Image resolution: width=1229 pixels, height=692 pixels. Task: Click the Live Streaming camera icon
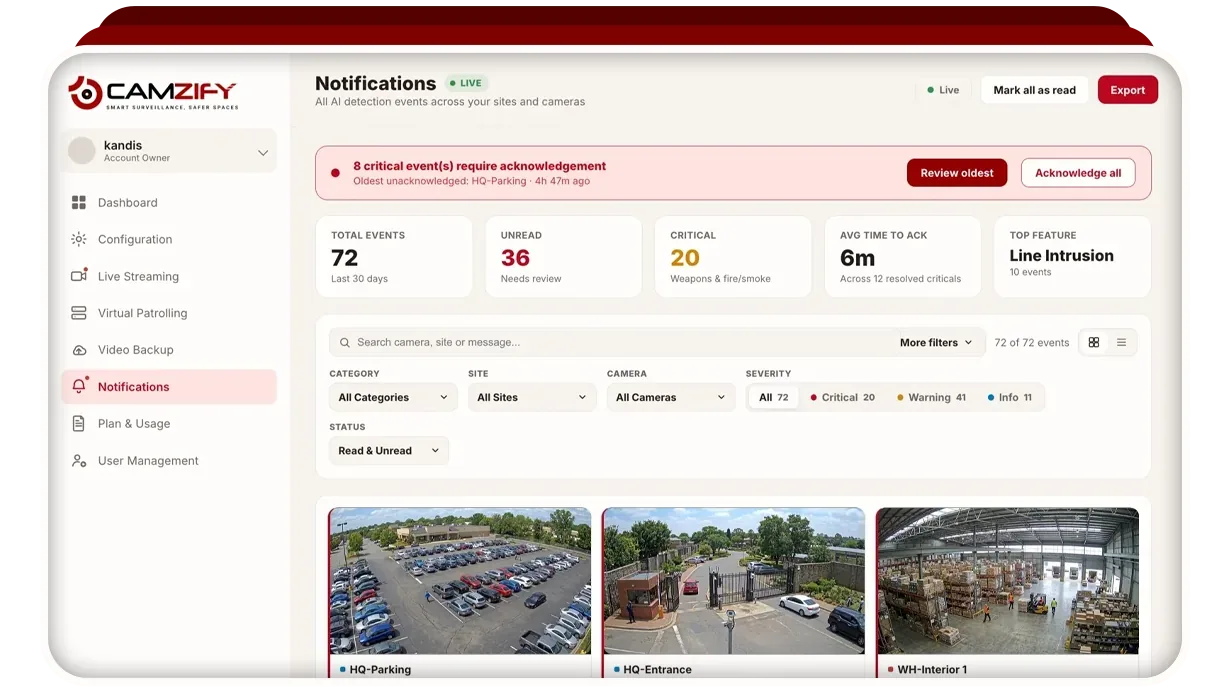79,277
